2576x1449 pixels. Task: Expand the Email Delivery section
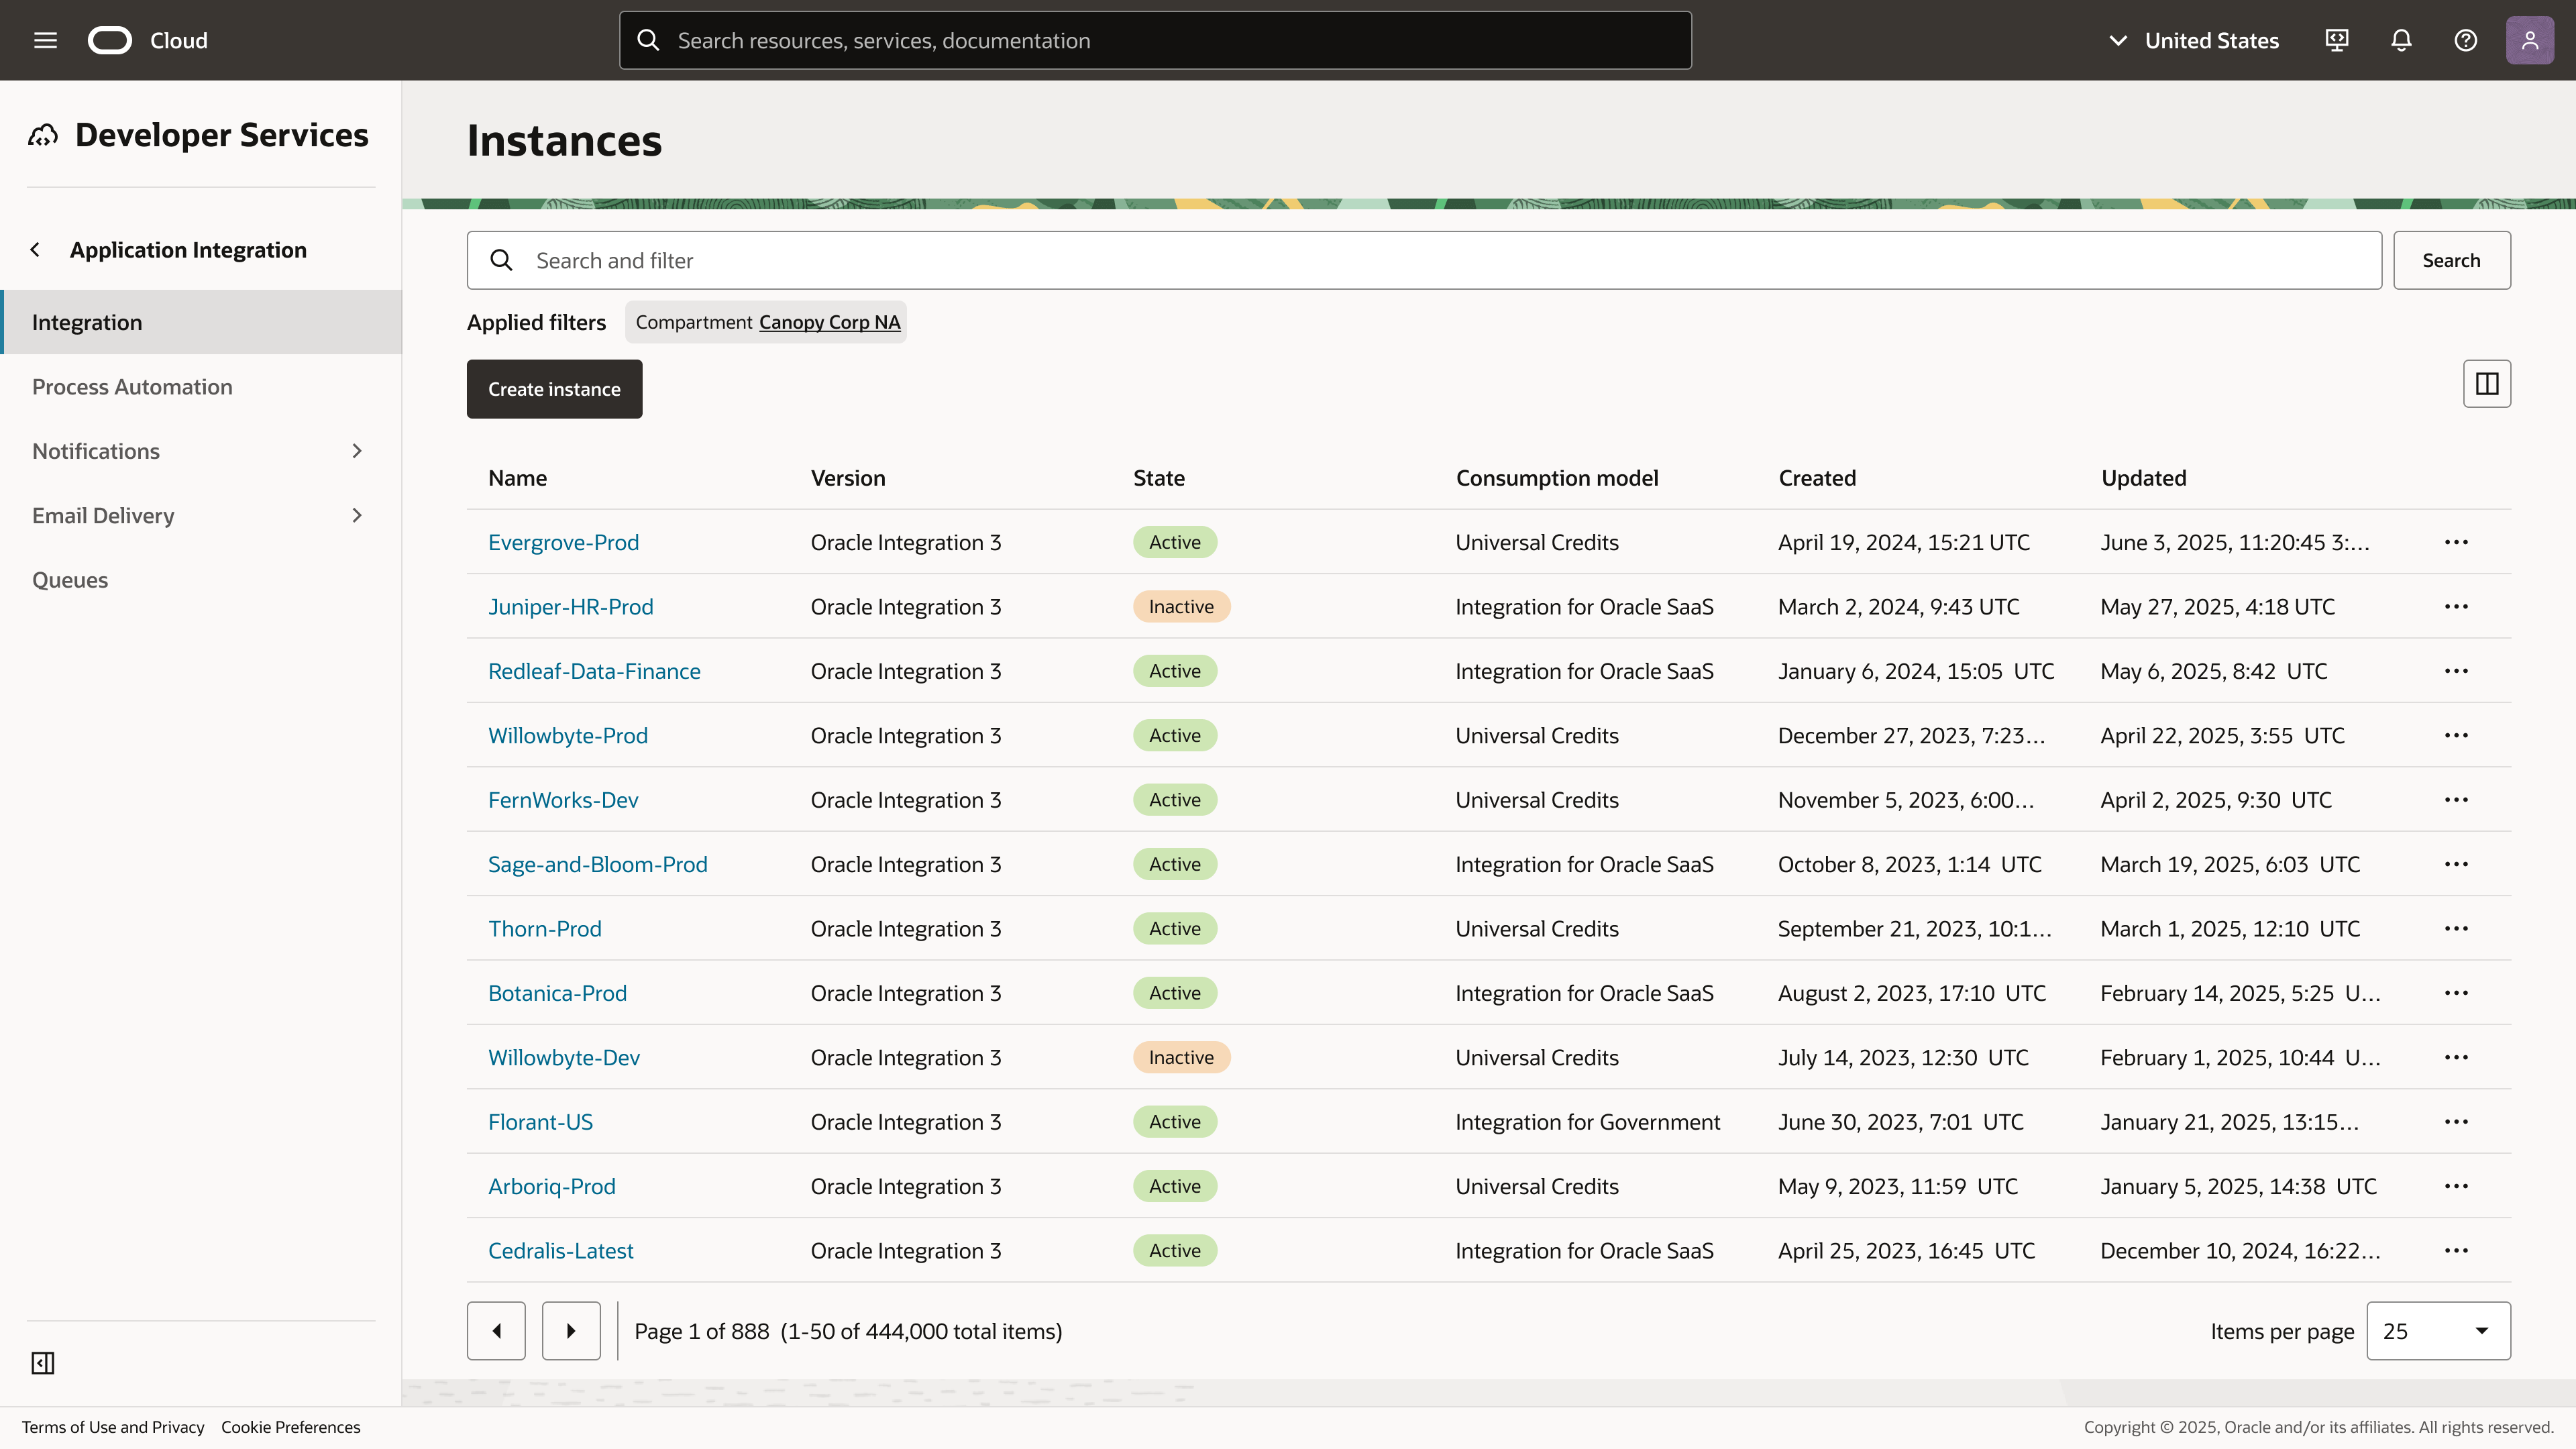pyautogui.click(x=356, y=515)
